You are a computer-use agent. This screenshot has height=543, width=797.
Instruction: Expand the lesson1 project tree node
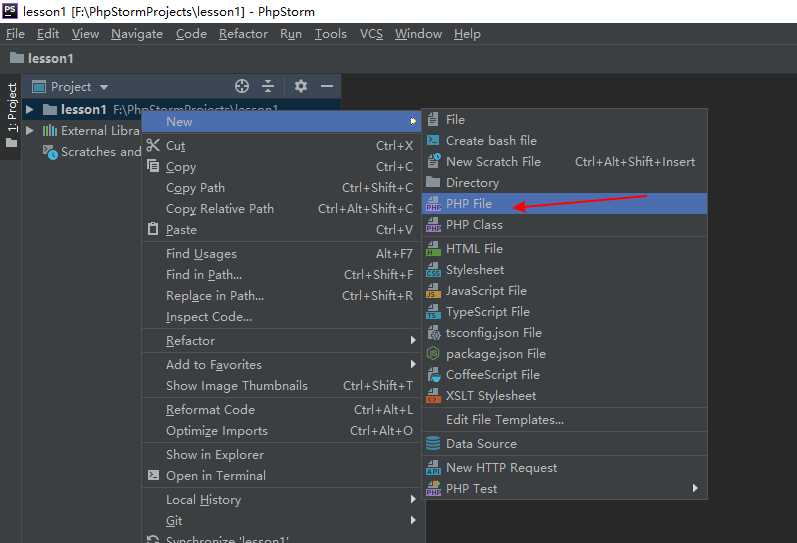point(29,109)
